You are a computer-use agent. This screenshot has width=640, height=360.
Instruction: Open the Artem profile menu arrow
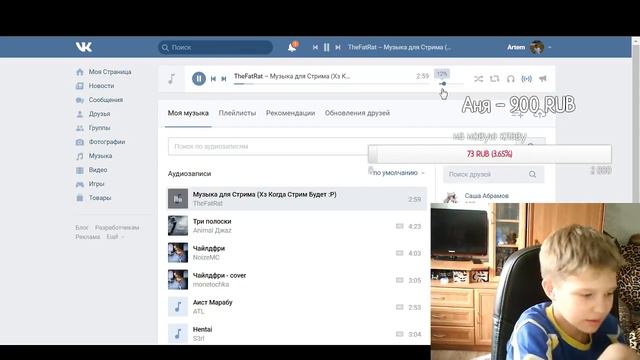pos(549,47)
